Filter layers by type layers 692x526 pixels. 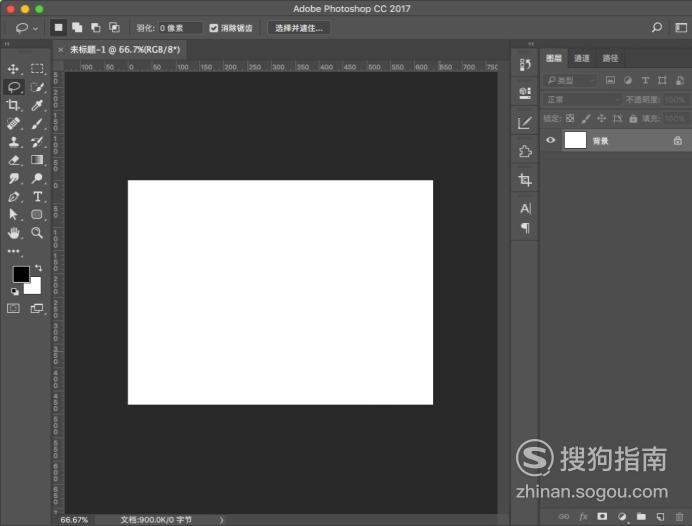tap(645, 80)
